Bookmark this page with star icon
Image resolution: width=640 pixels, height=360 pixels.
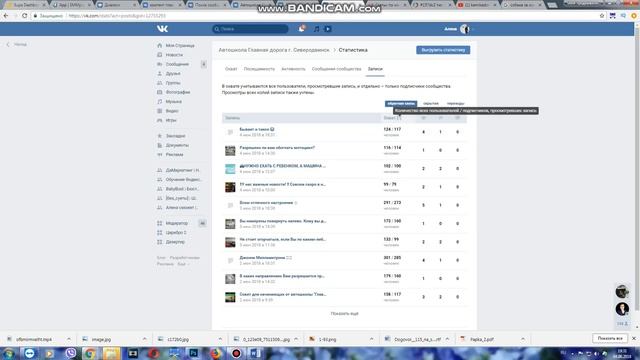602,16
